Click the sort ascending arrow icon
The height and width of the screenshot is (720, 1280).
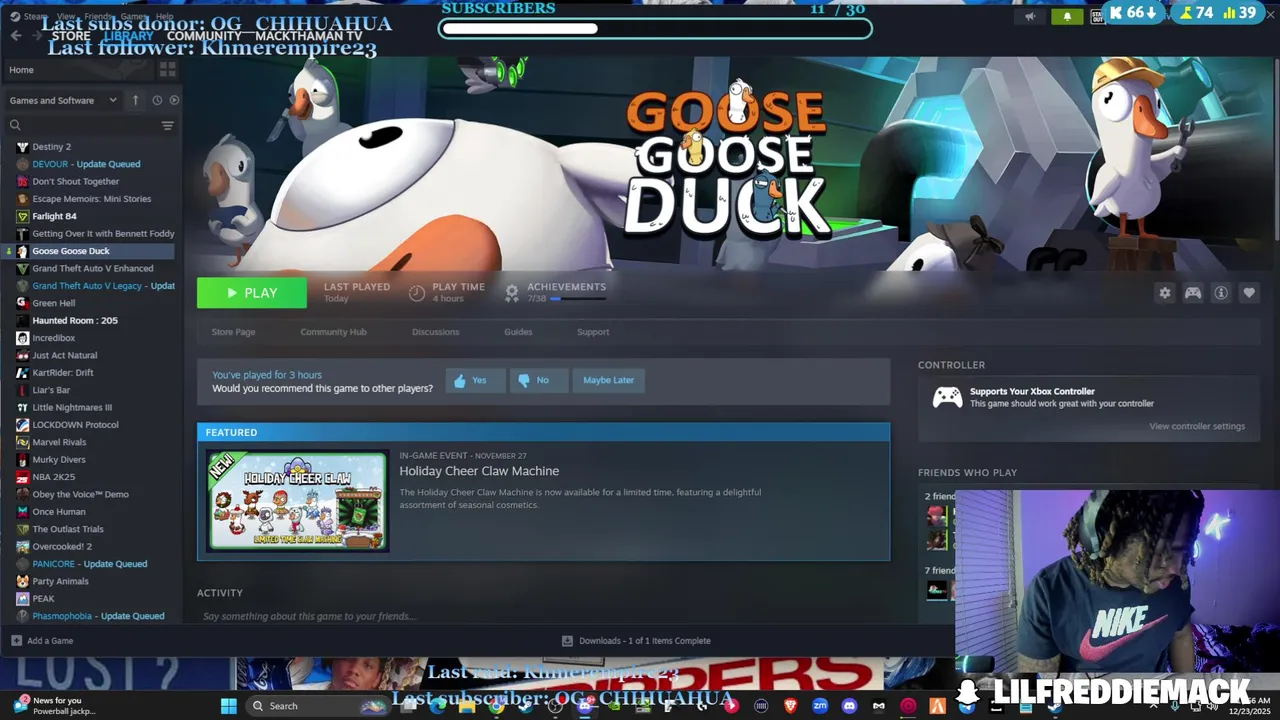coord(136,100)
